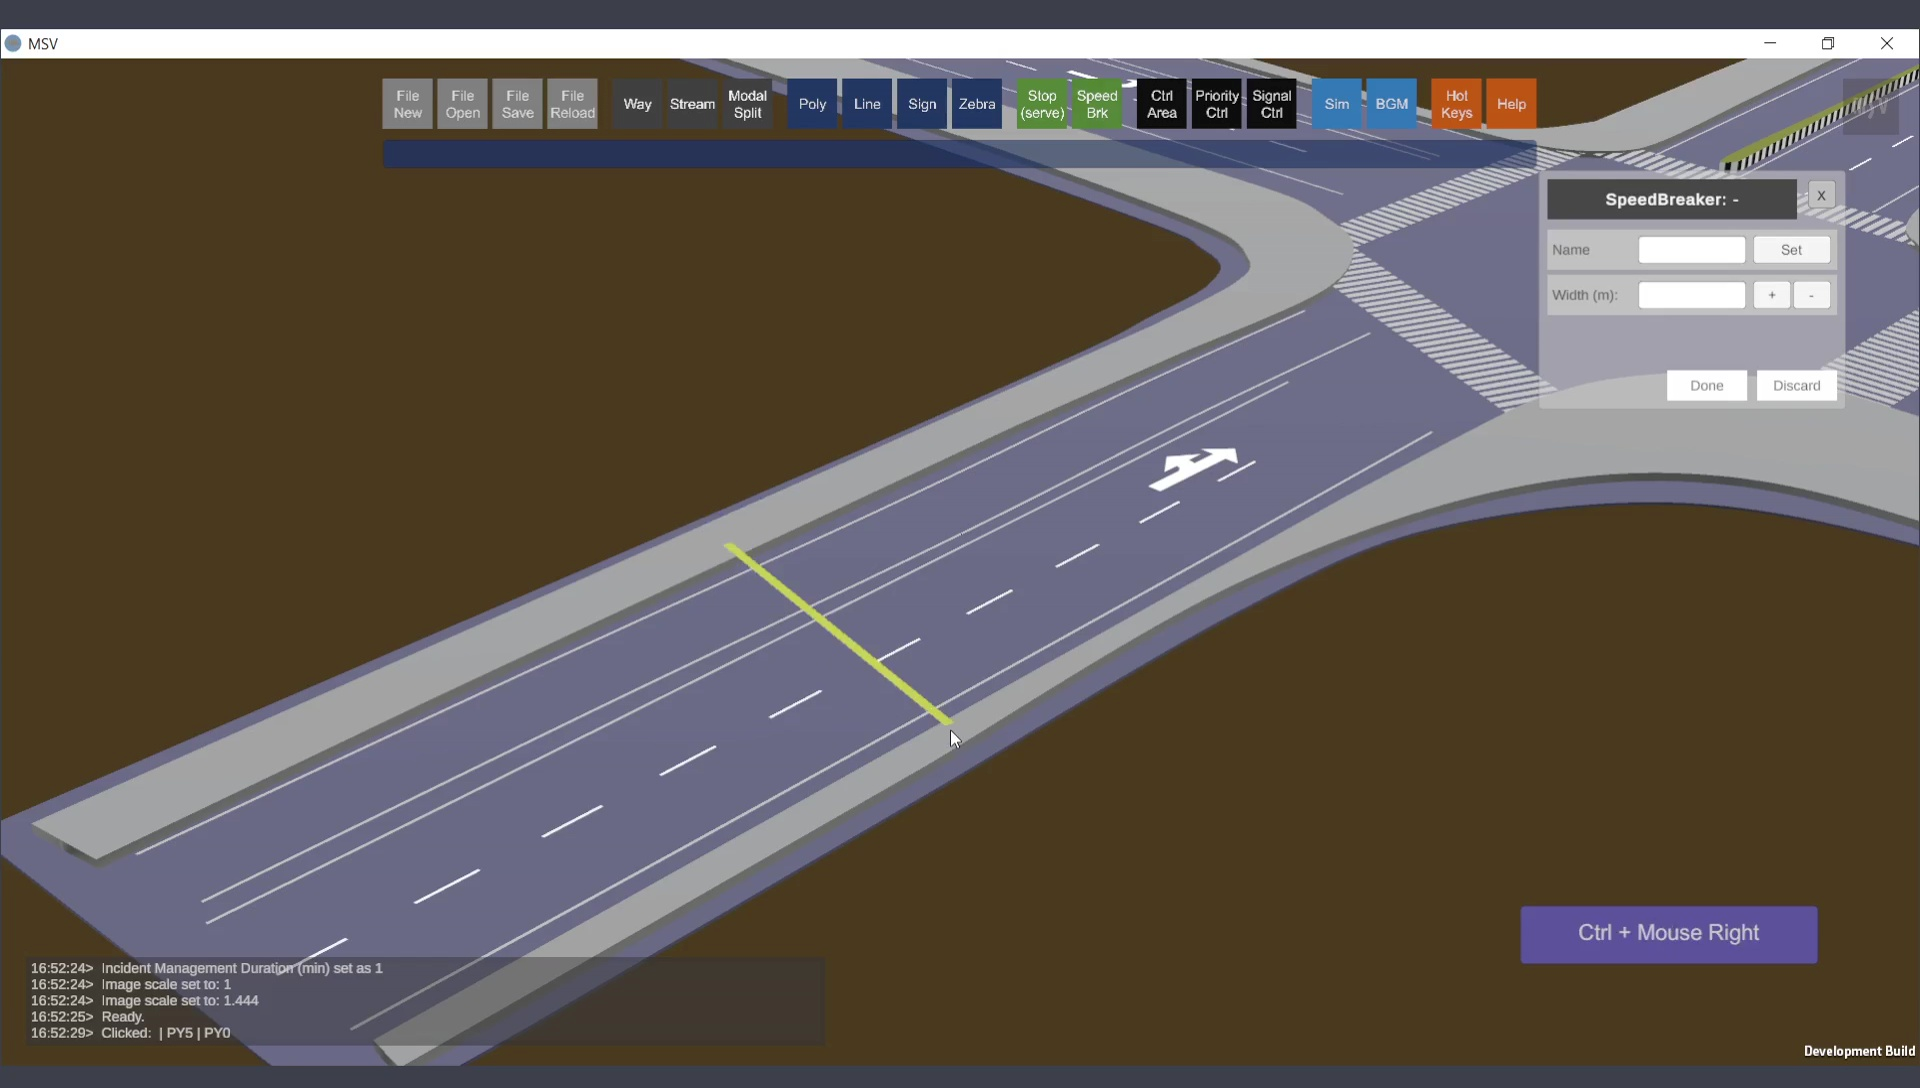Select the Zebra crossing tool
This screenshot has height=1088, width=1920.
(976, 104)
